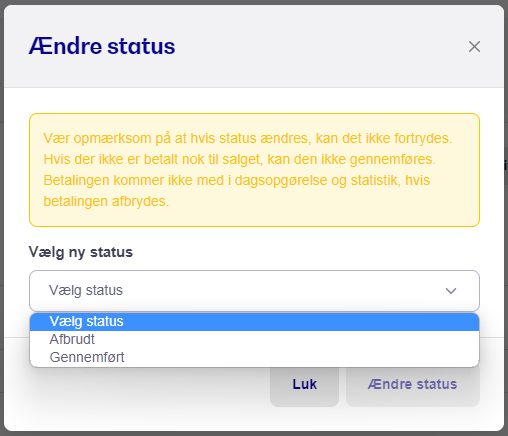
Task: Dismiss the dialog using Luk
Action: [304, 384]
